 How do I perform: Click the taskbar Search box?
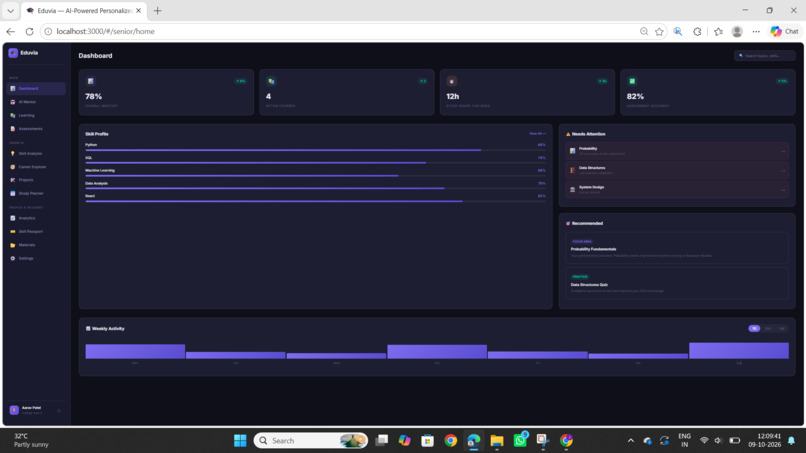(x=311, y=441)
